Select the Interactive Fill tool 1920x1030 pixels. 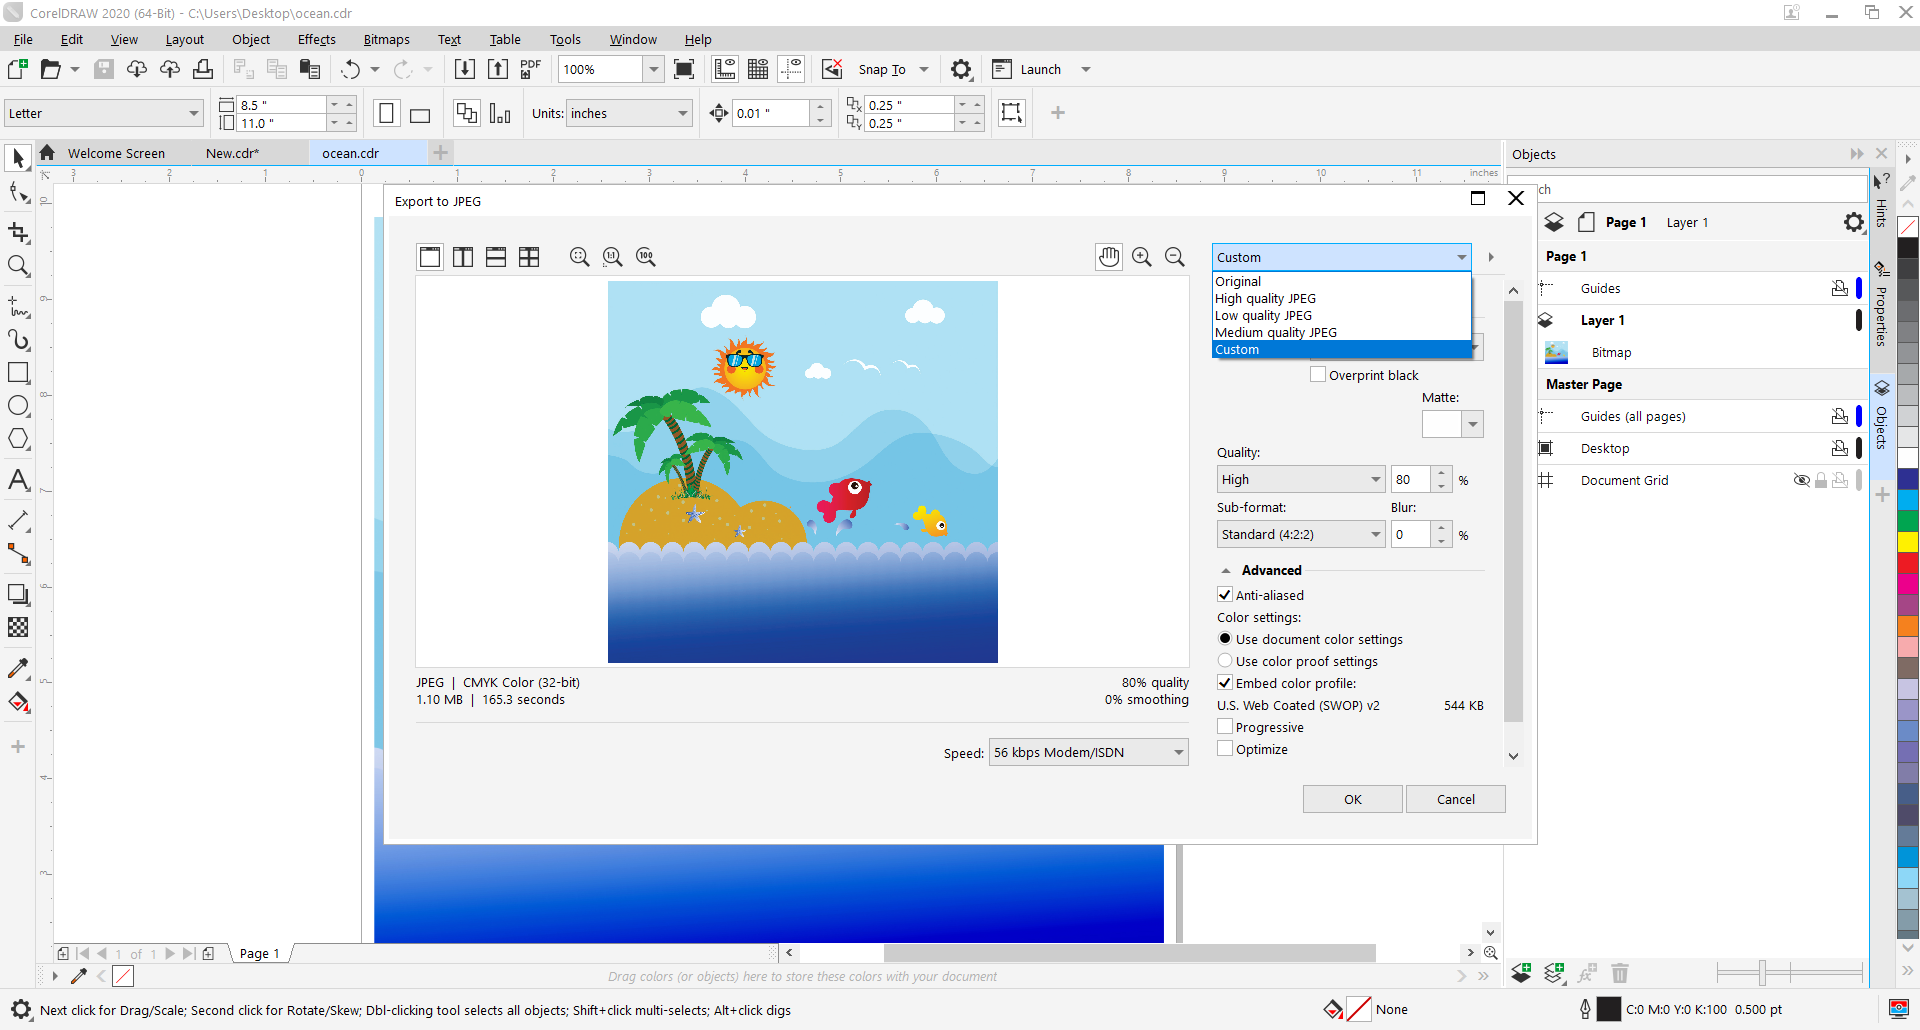coord(18,702)
